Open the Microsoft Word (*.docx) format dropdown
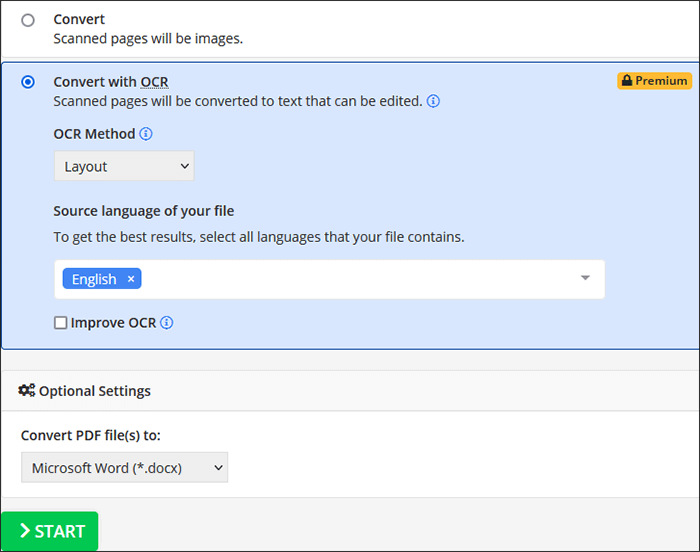The image size is (700, 552). tap(124, 467)
